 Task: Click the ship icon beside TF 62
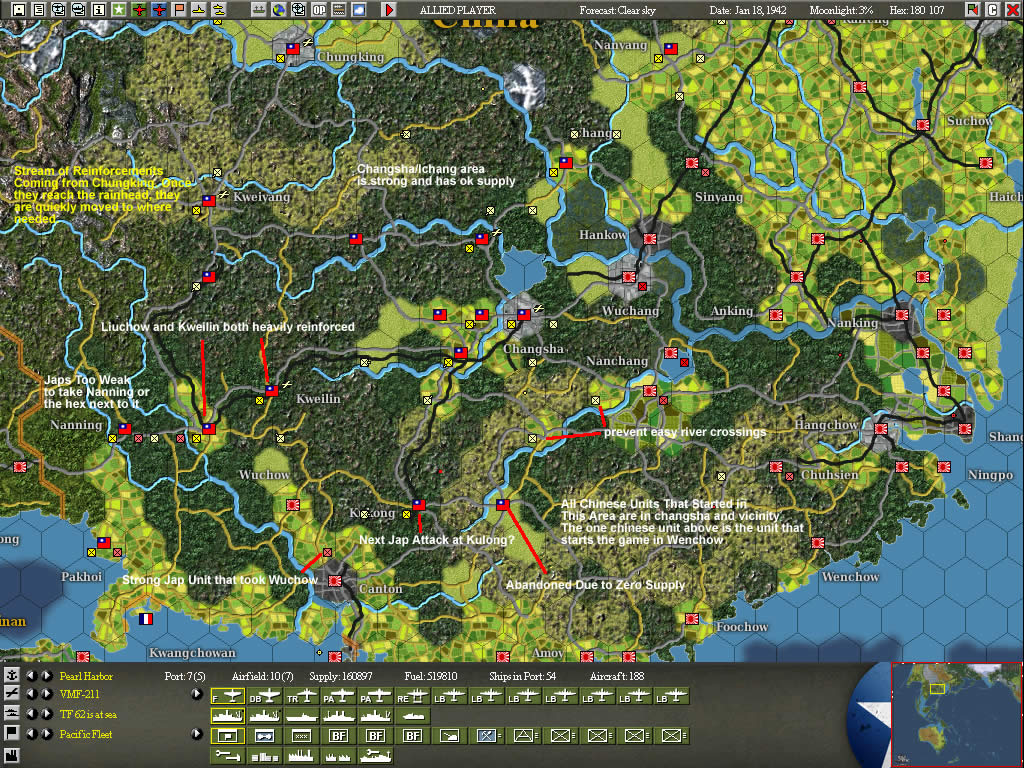(11, 714)
